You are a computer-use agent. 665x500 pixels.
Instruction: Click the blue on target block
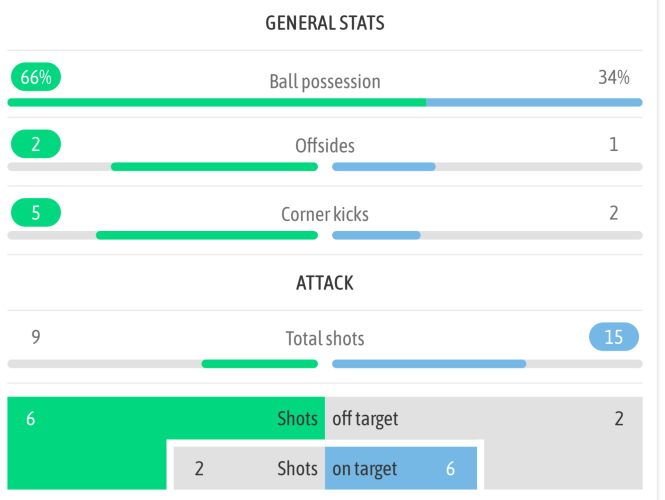tap(400, 468)
